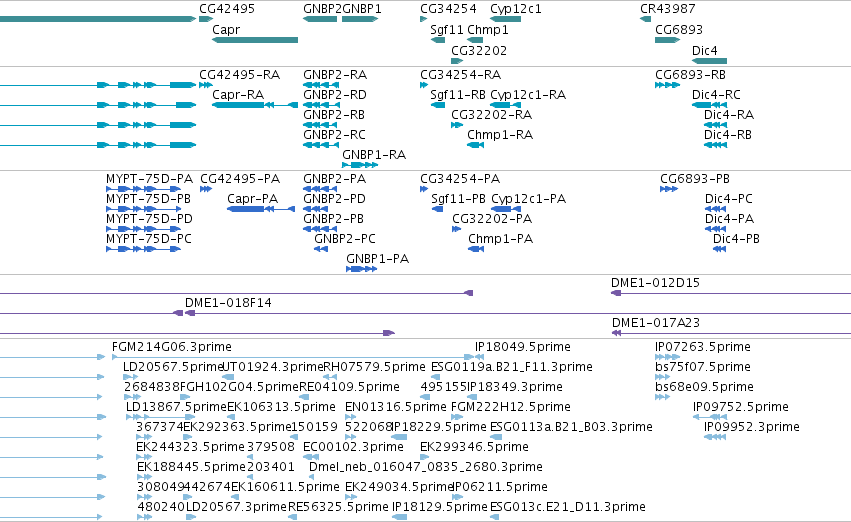851x522 pixels.
Task: Select transcript GNBP2-RB
Action: click(334, 115)
